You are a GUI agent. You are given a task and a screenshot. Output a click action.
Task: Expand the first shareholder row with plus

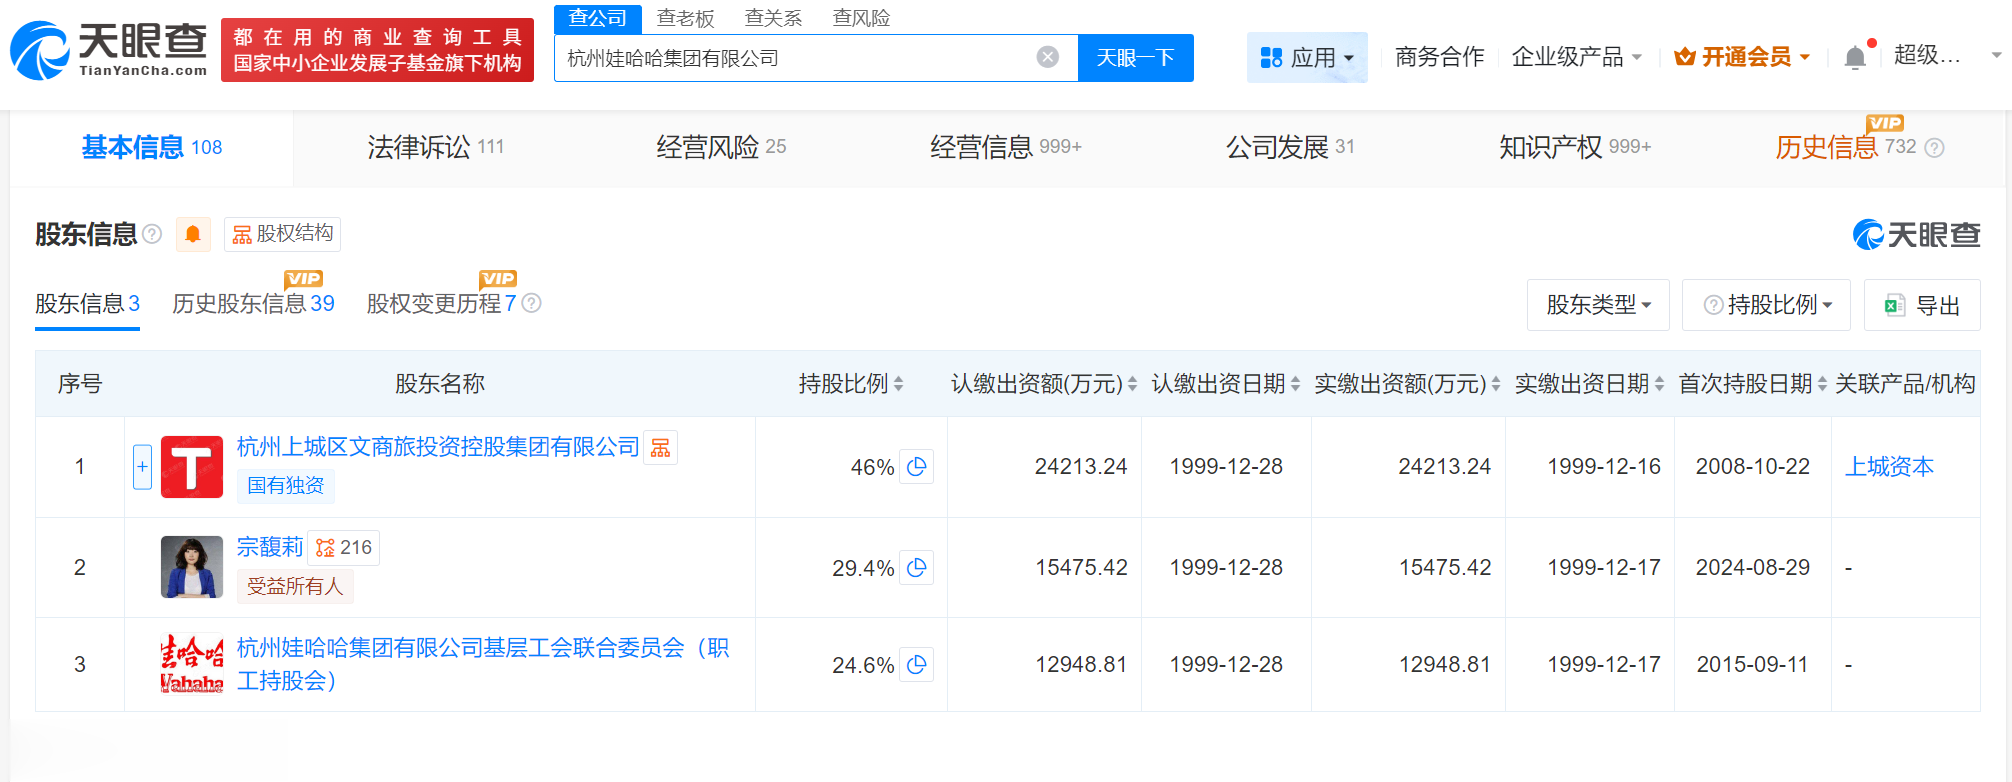pyautogui.click(x=142, y=467)
